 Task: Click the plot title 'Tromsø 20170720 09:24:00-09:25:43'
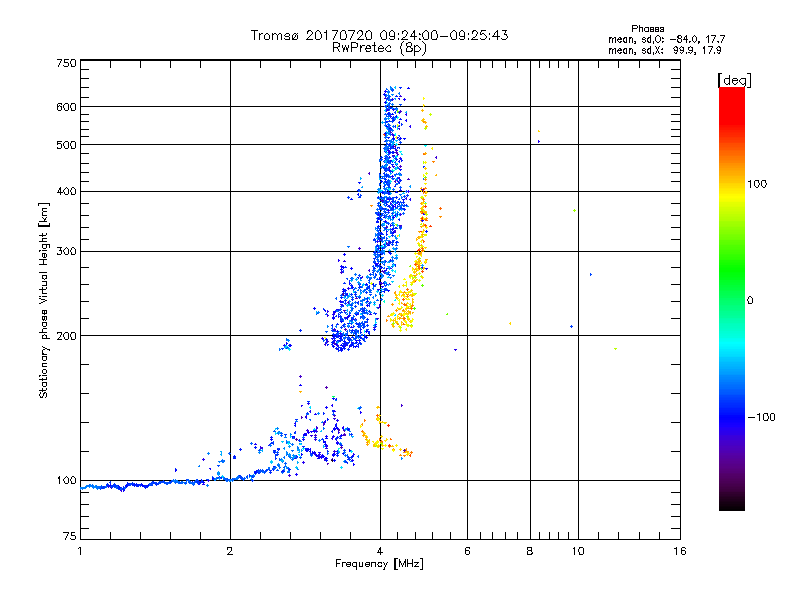point(379,35)
